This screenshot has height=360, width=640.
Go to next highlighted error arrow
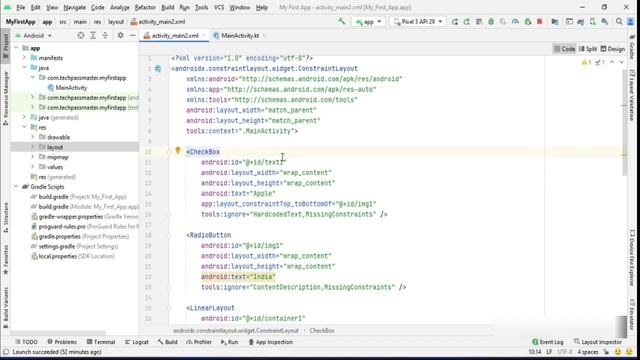(622, 62)
